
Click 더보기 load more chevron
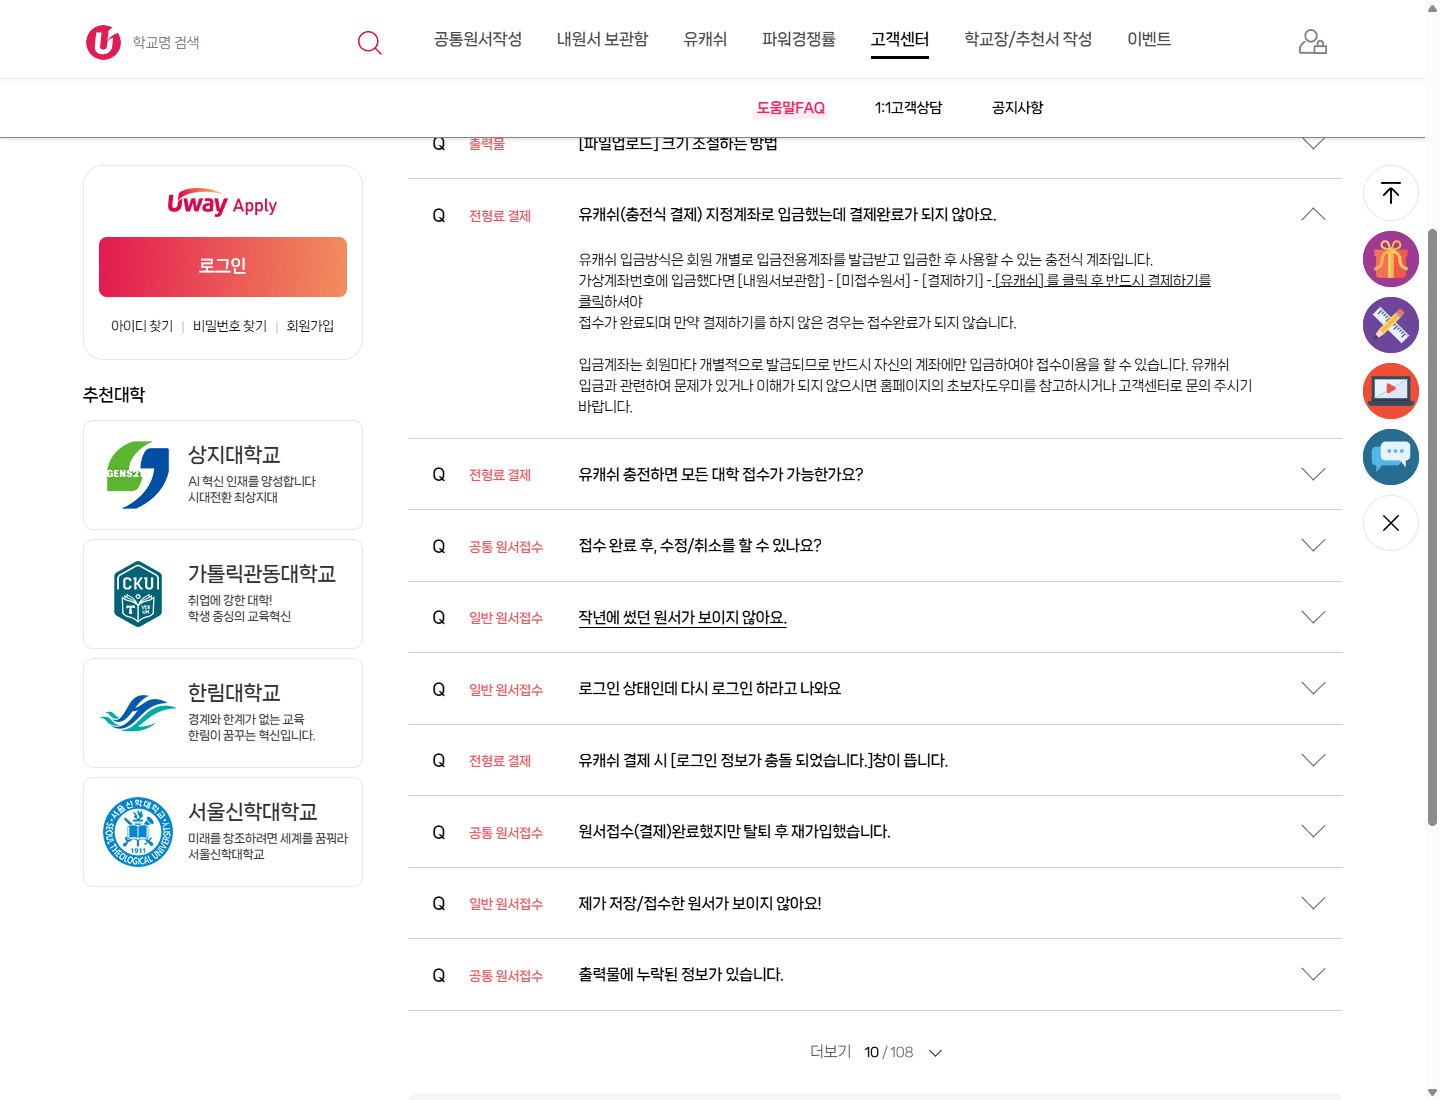(x=936, y=1053)
